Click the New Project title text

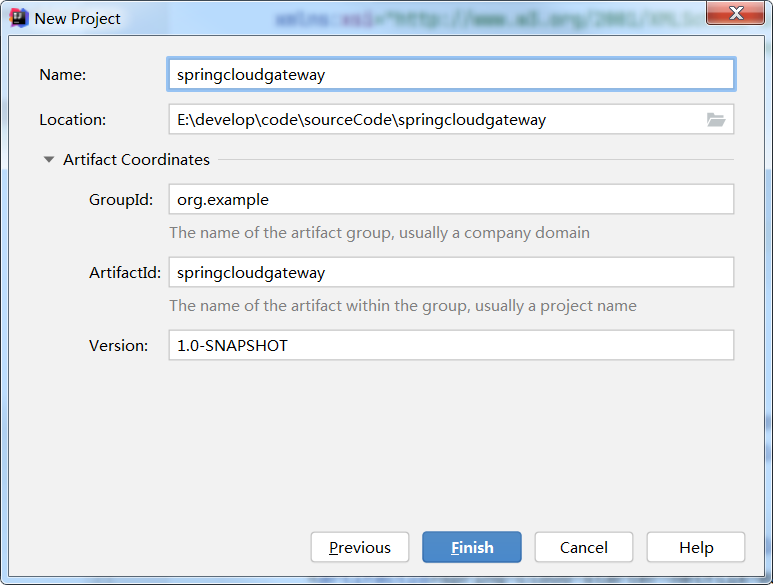point(78,18)
